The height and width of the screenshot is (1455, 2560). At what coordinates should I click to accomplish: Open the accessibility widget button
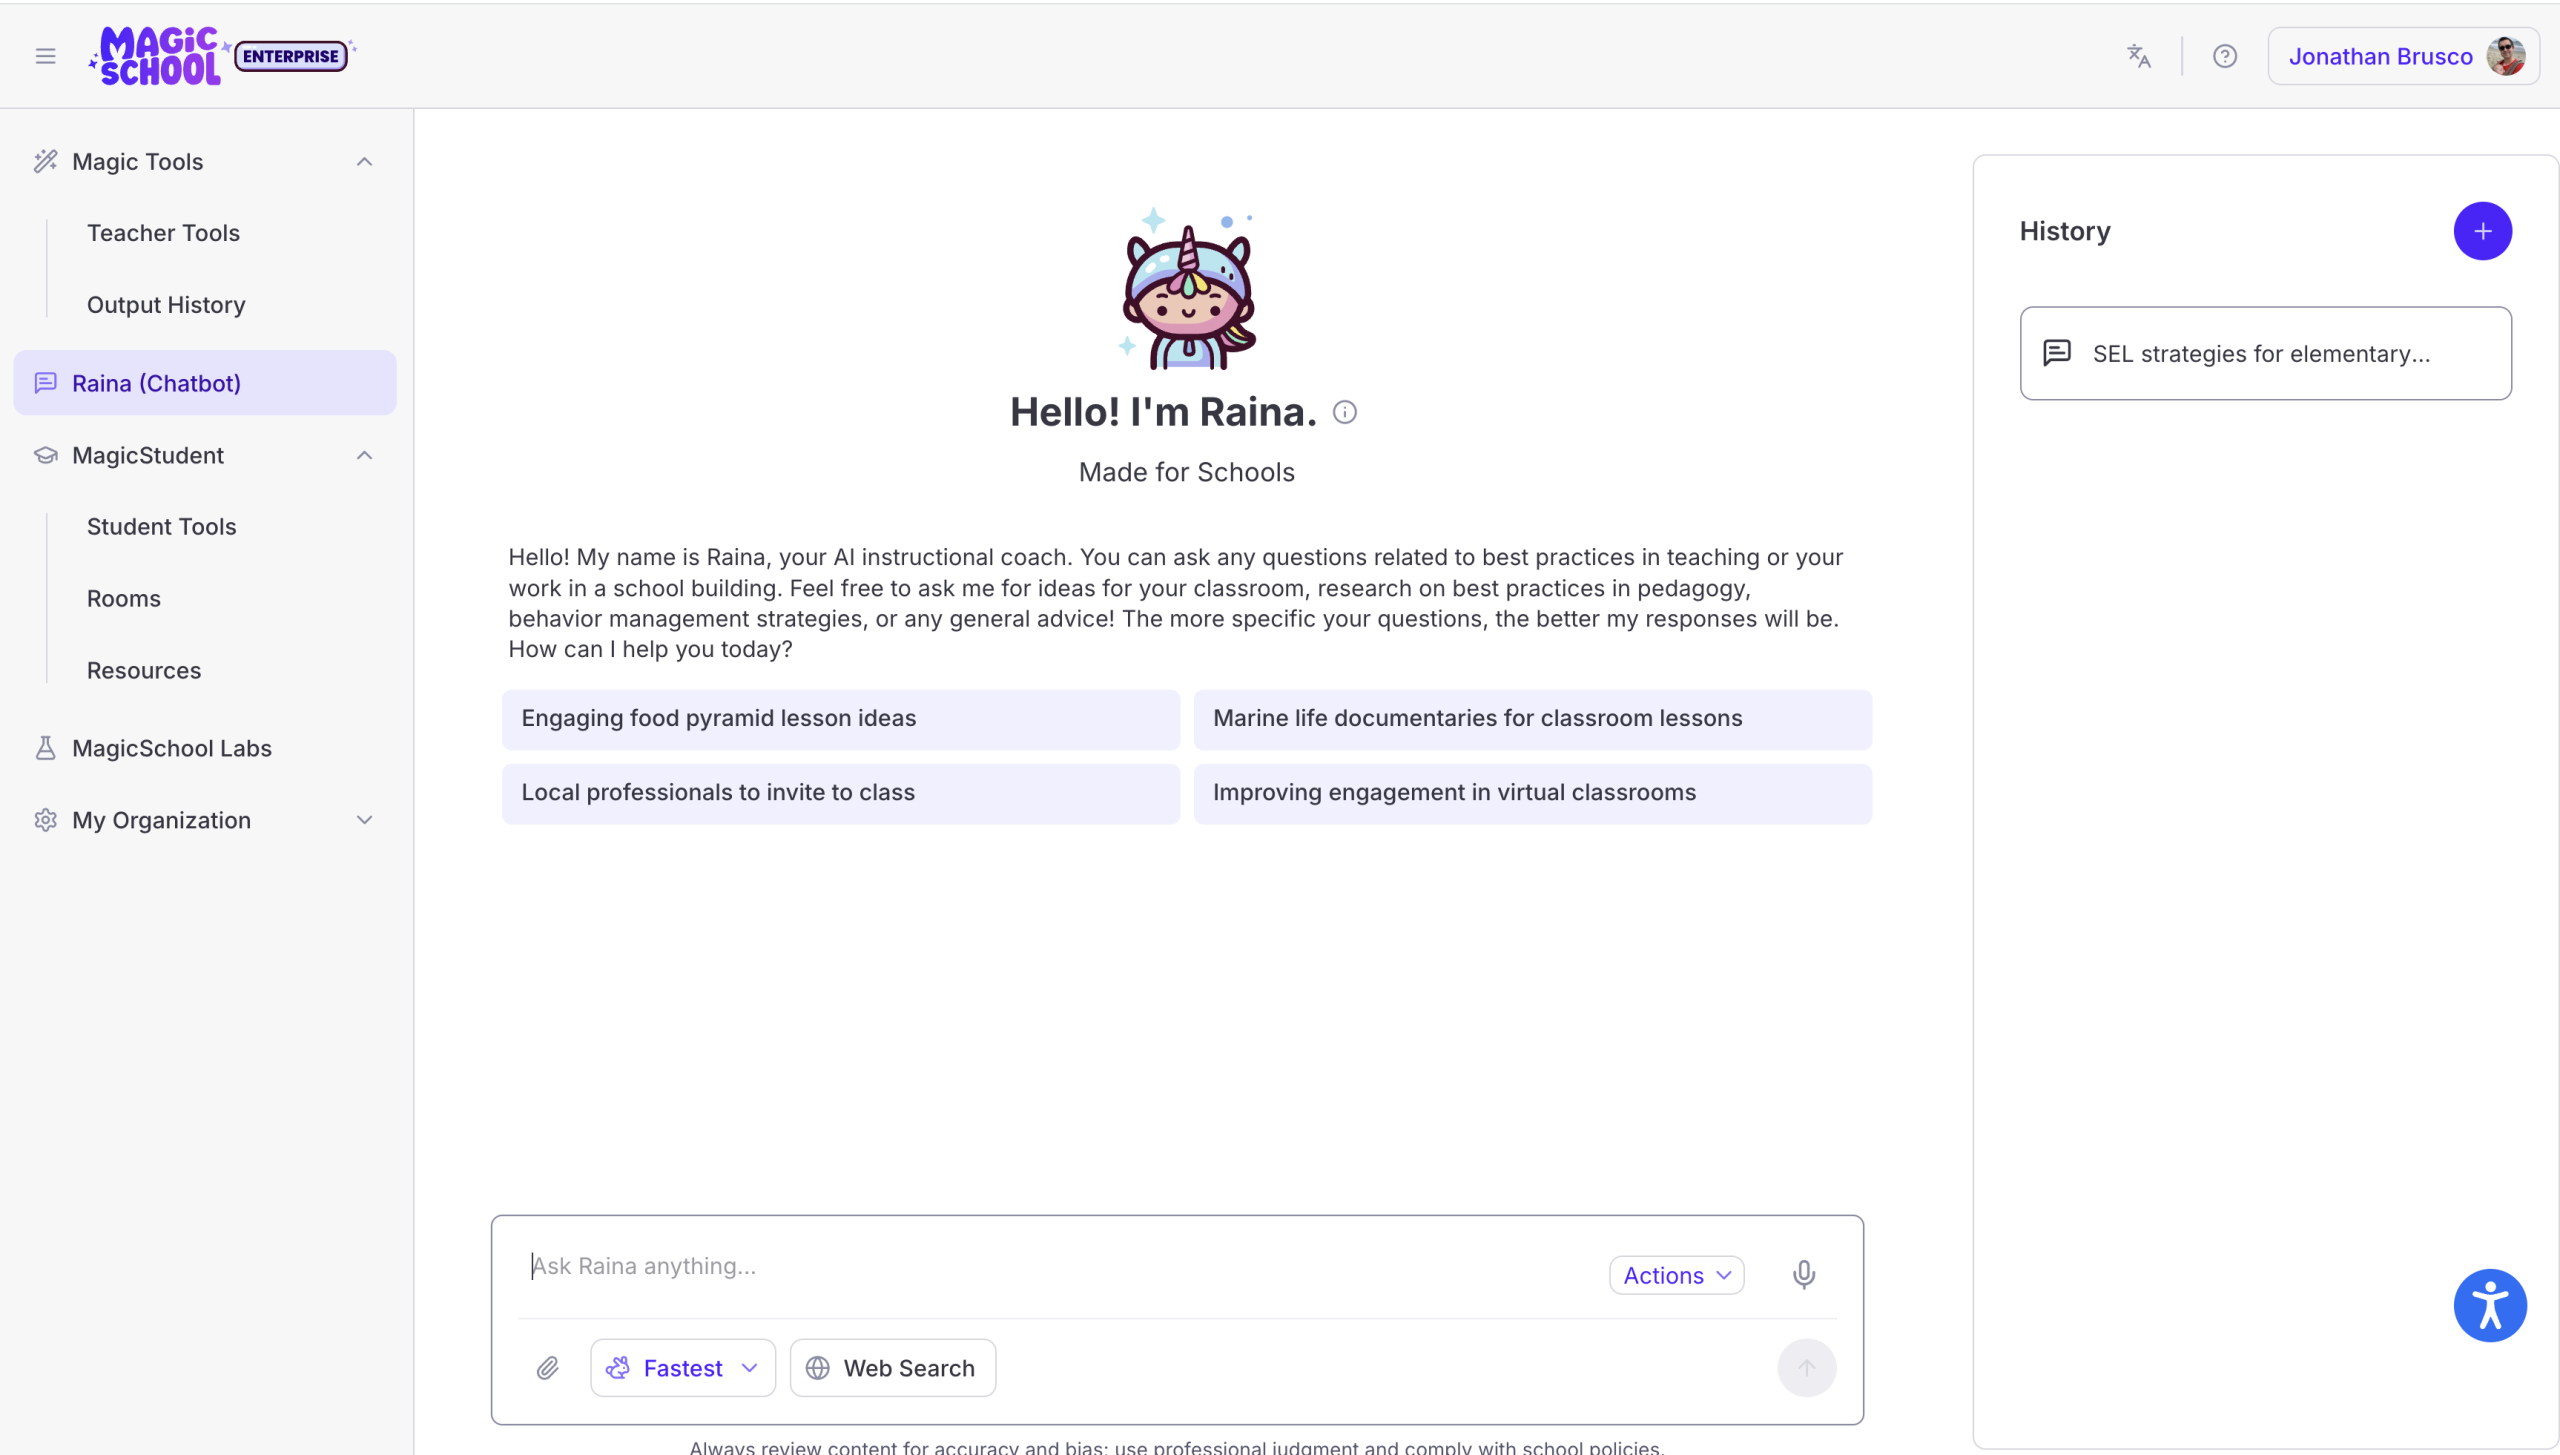(2490, 1305)
